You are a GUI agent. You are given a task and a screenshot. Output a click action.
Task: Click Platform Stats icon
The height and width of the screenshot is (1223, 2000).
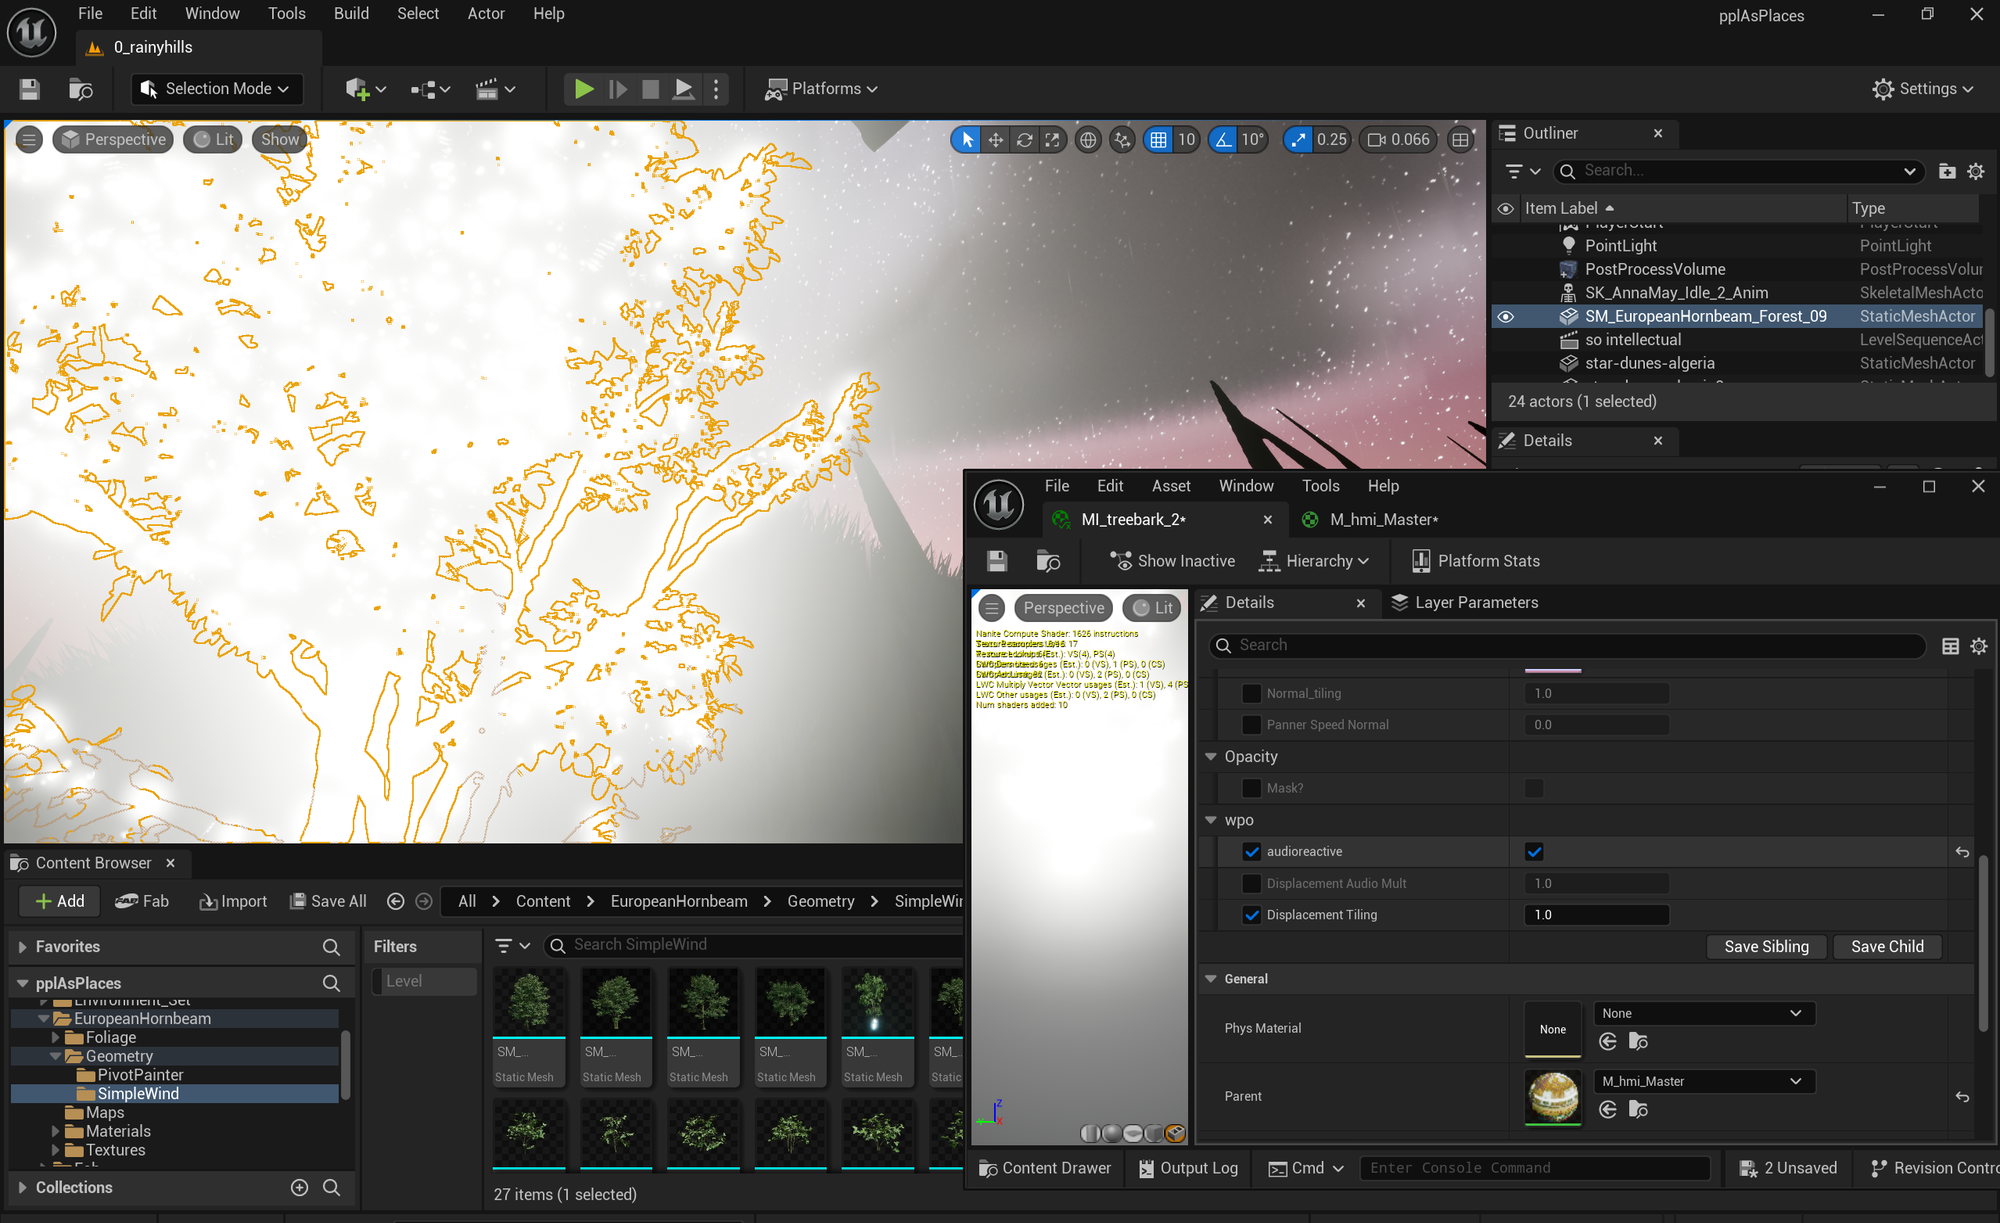click(1420, 561)
